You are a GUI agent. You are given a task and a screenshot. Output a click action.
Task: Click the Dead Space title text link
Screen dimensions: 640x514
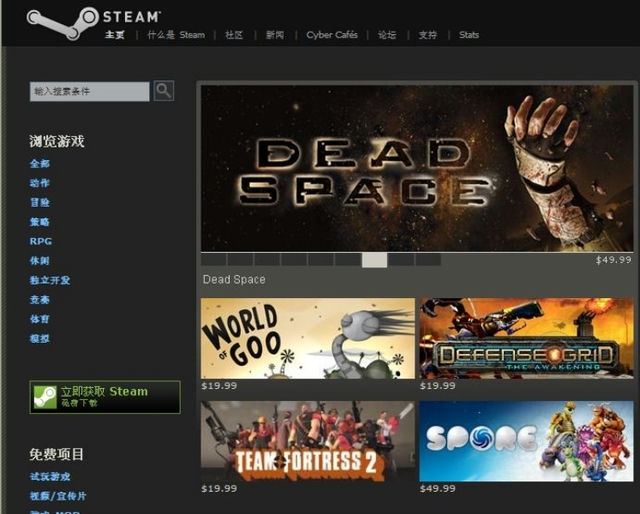click(x=234, y=280)
